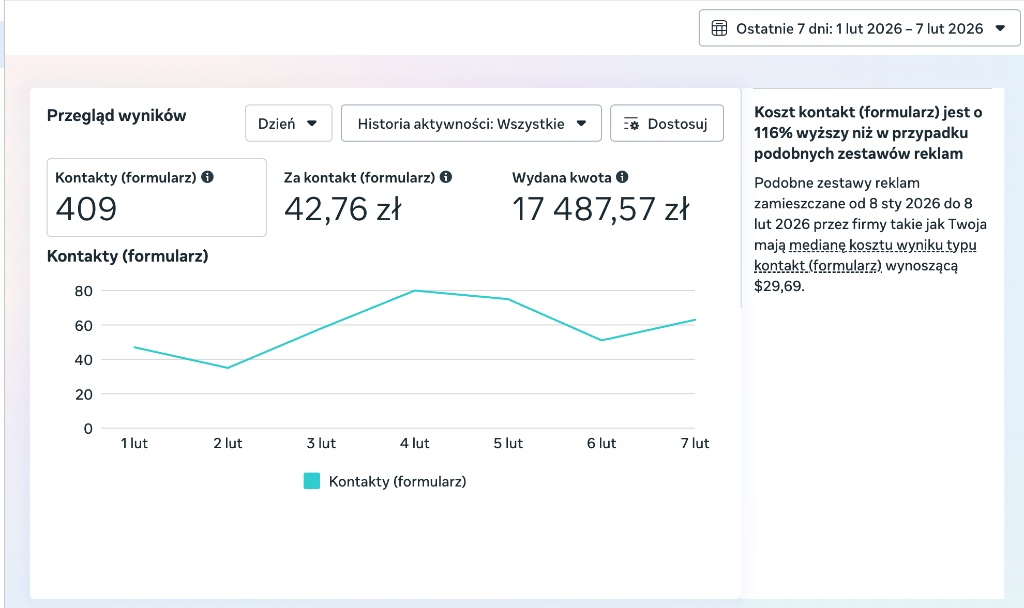1024x608 pixels.
Task: Click info icon next to Za kontakt (formularz)
Action: 445,177
